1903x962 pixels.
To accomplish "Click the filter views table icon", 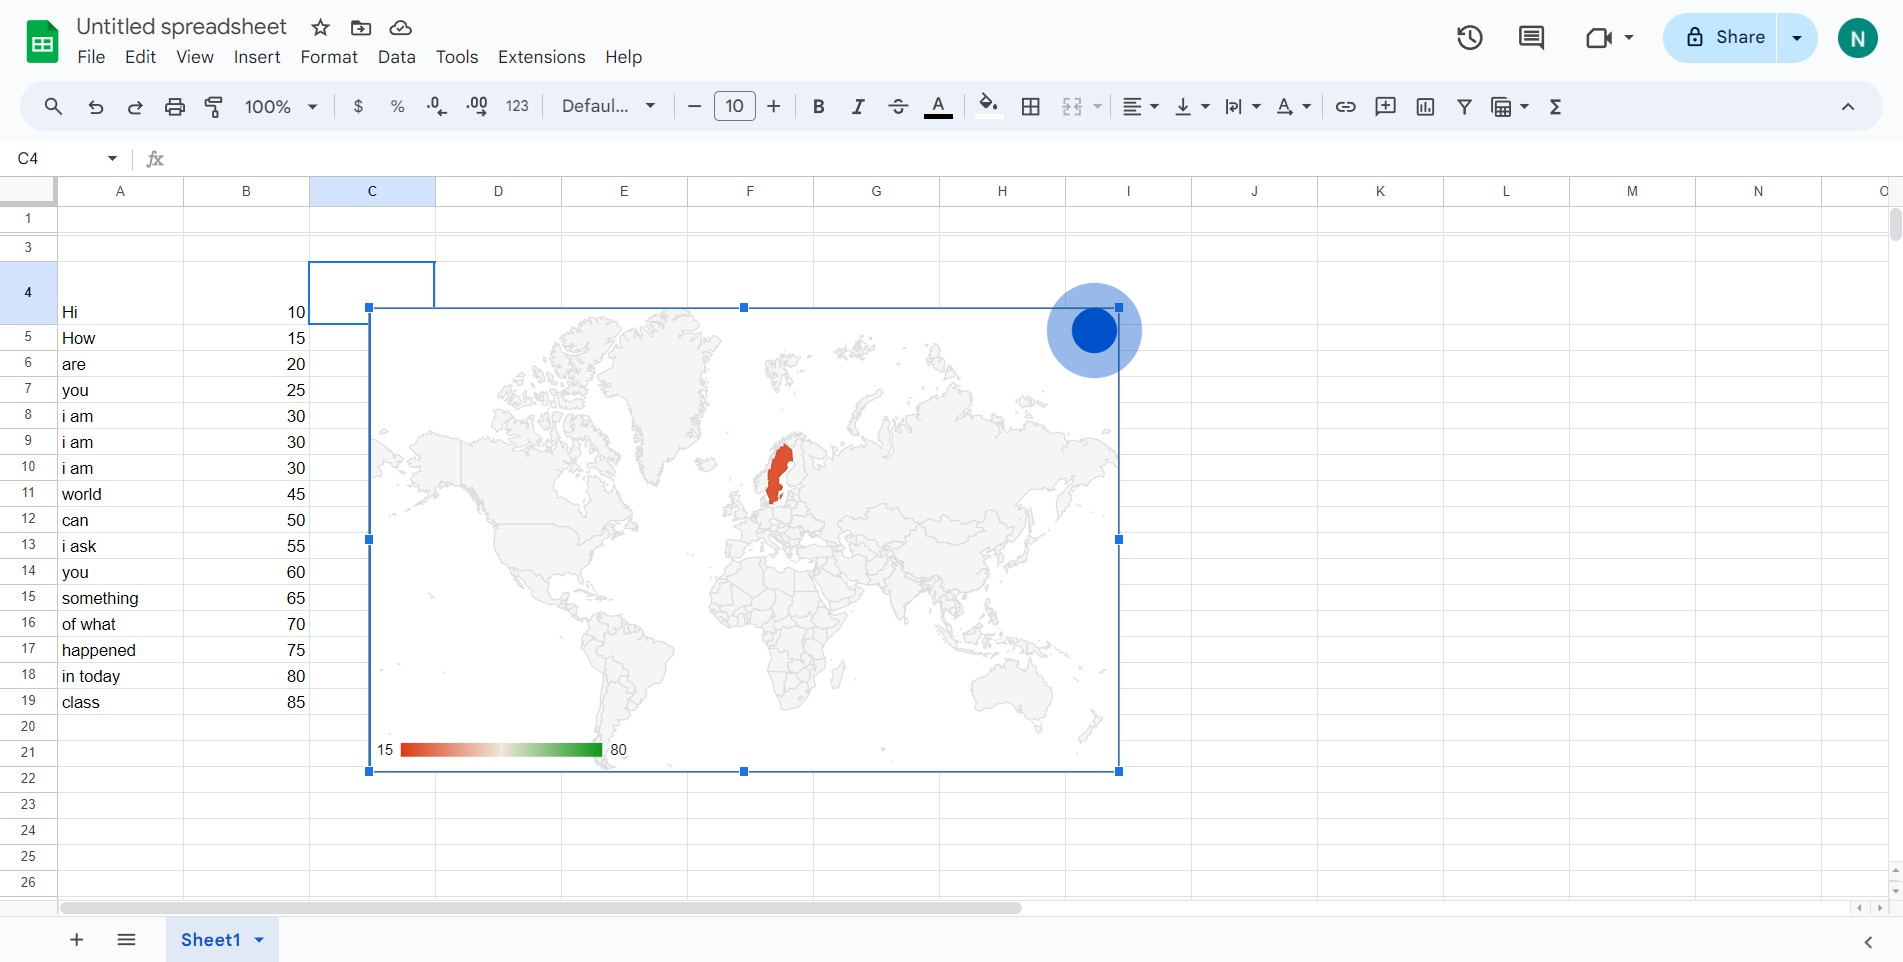I will tap(1501, 106).
